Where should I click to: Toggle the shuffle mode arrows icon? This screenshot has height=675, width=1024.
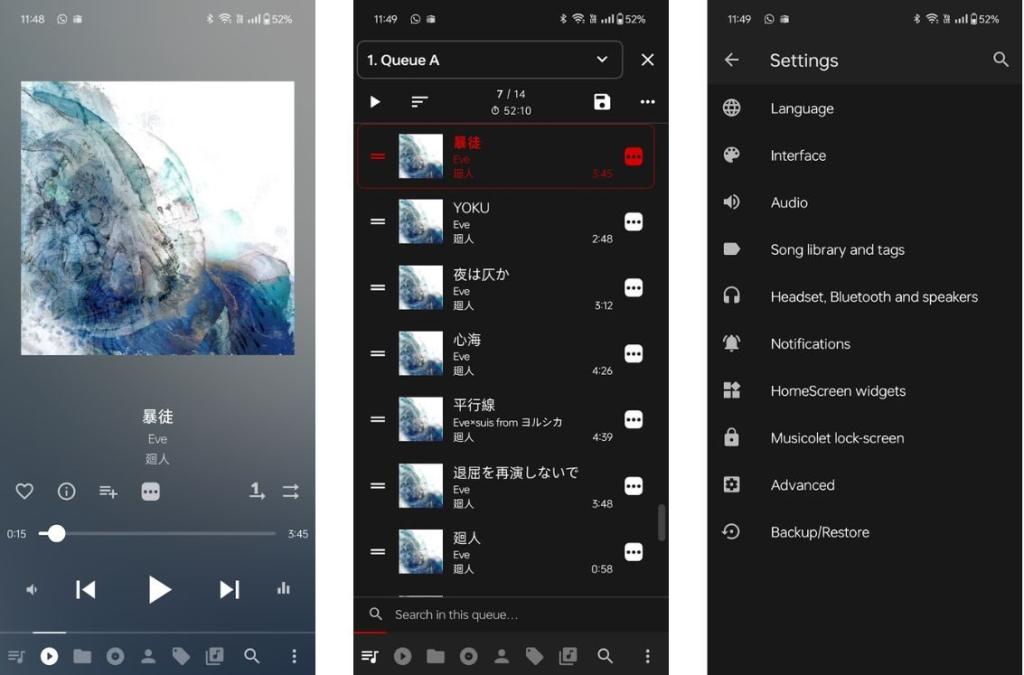point(290,491)
